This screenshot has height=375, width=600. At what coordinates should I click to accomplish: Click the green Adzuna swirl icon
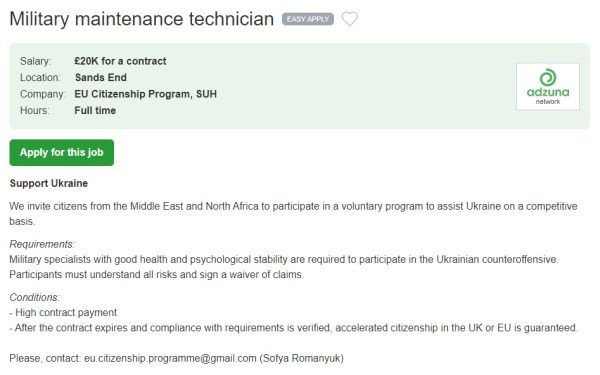548,78
